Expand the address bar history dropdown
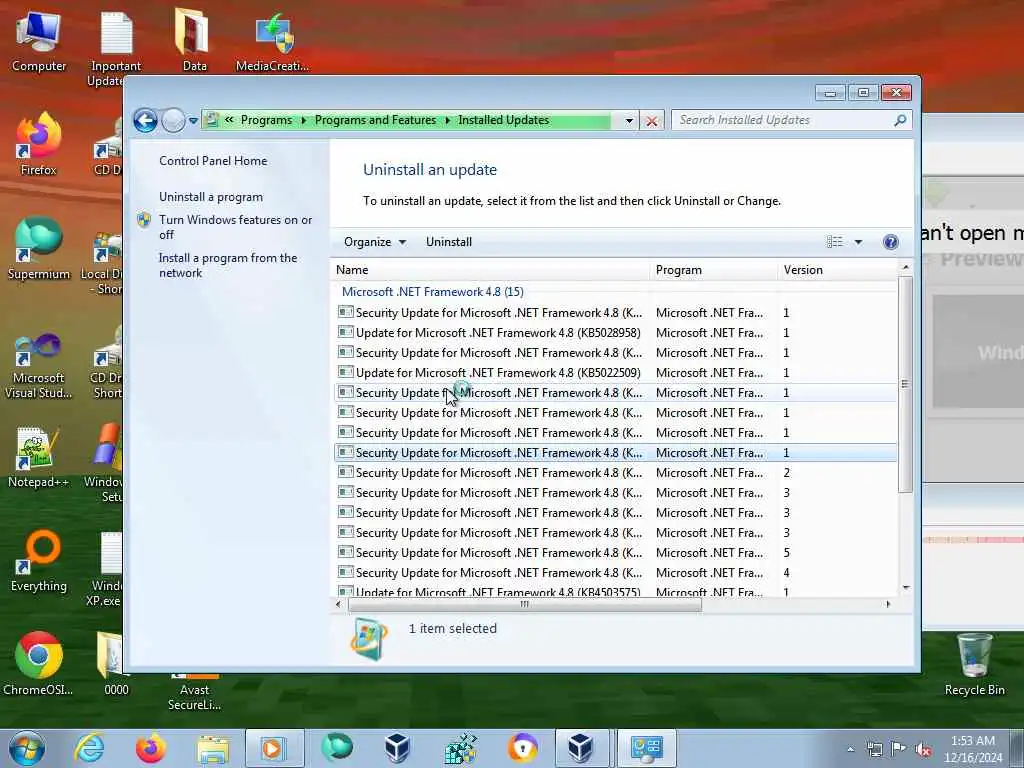 pos(629,121)
